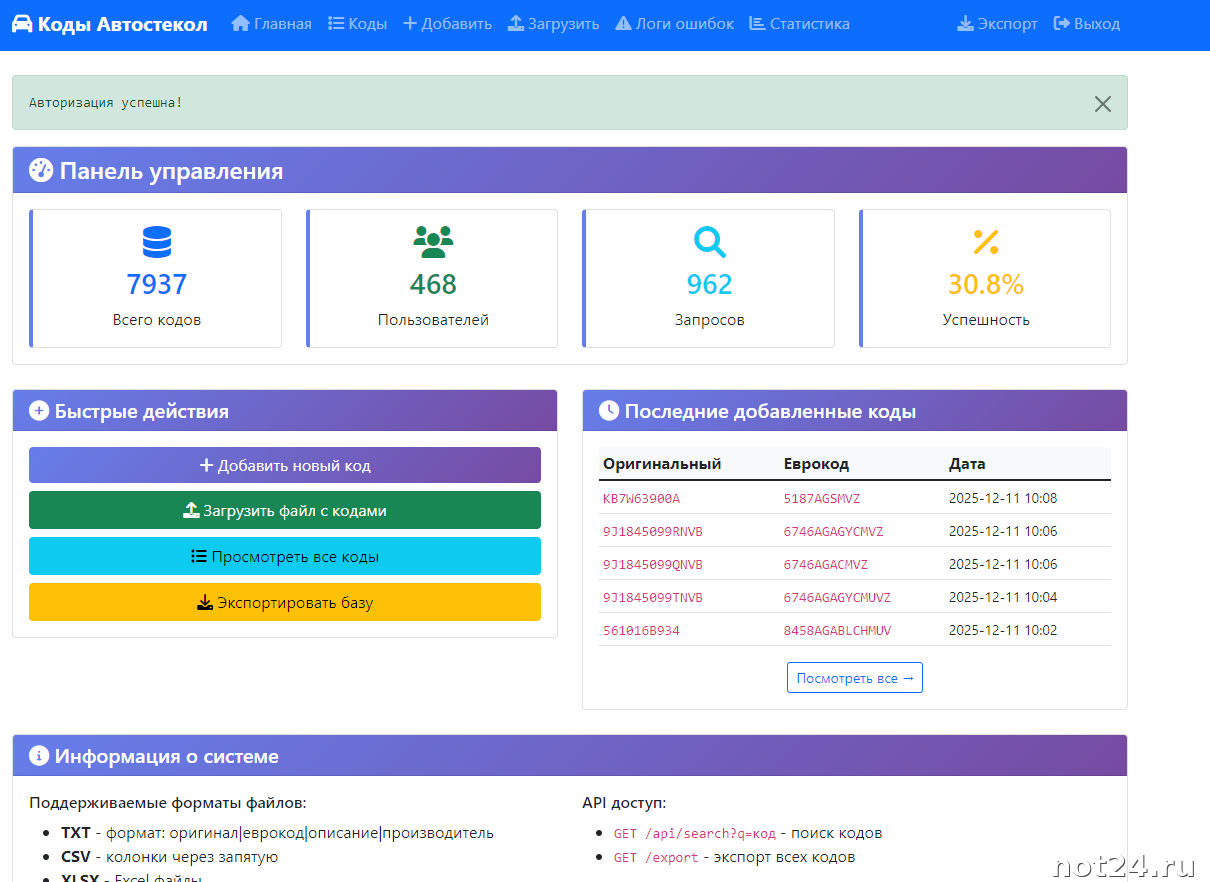Click the Оригинальный column header
This screenshot has height=882, width=1210.
click(662, 464)
